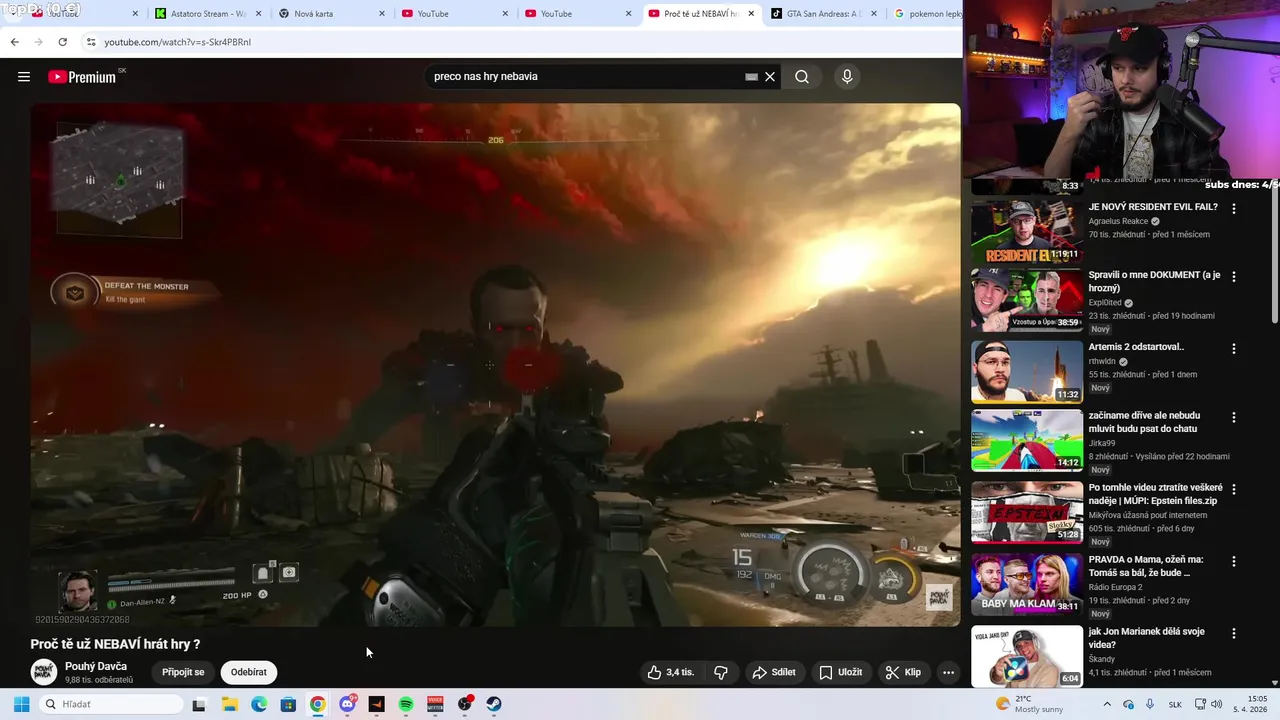The width and height of the screenshot is (1280, 720).
Task: Open Steam from the taskbar
Action: click(x=494, y=704)
